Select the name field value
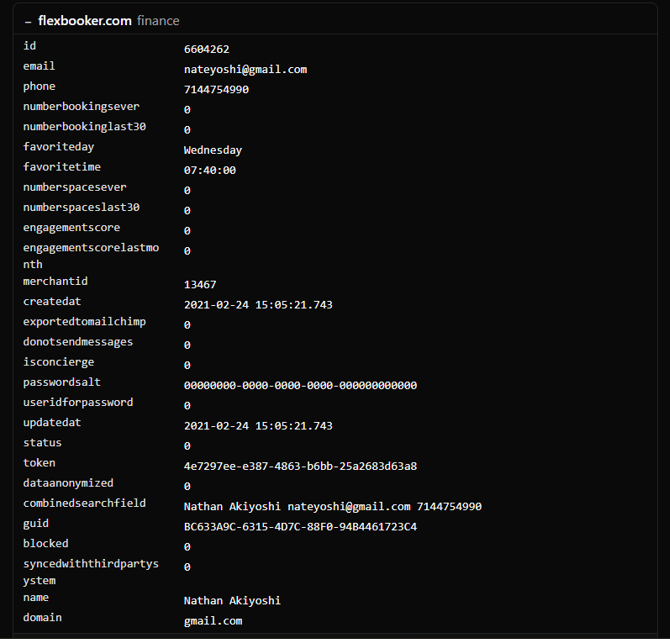Viewport: 670px width, 639px height. pyautogui.click(x=232, y=601)
